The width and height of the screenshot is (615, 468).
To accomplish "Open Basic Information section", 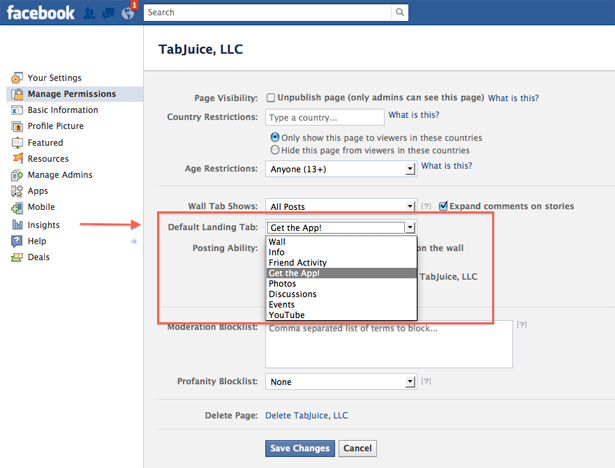I will pos(63,110).
